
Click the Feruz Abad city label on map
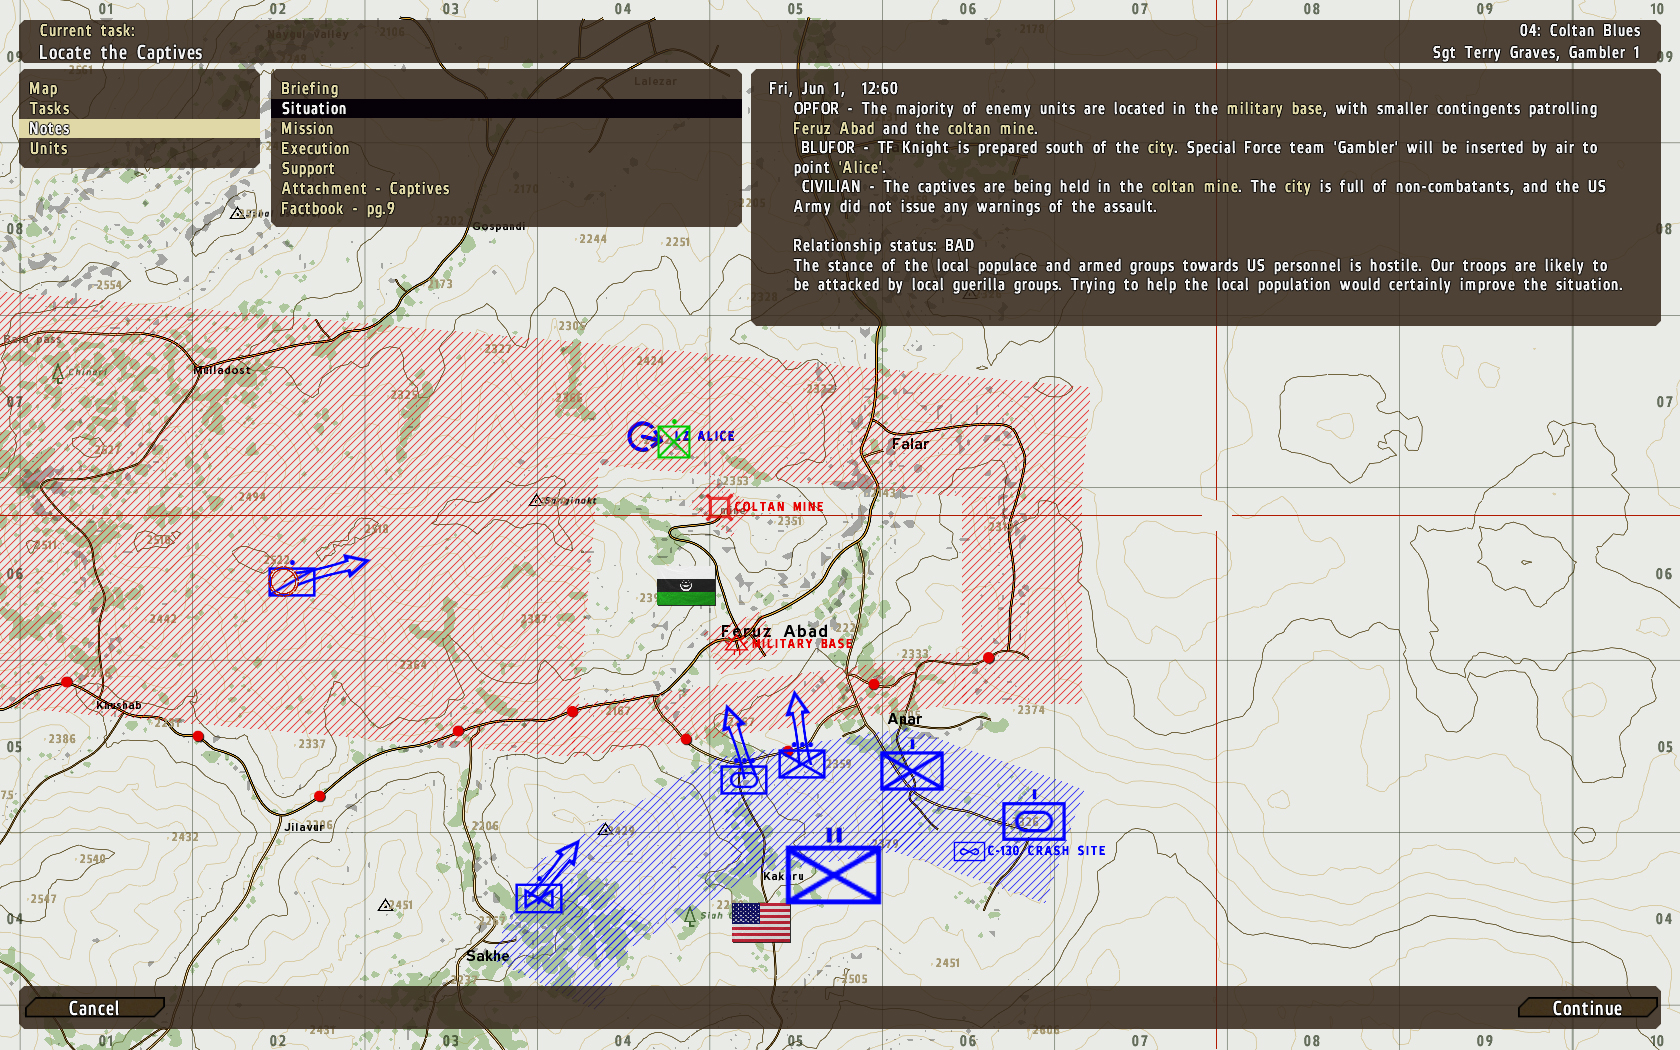[775, 631]
